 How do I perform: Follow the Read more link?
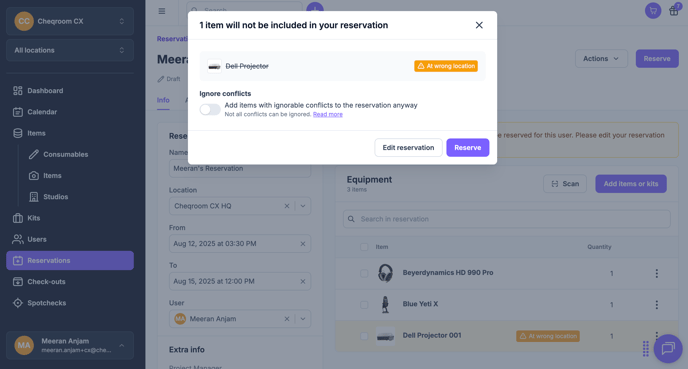[328, 115]
